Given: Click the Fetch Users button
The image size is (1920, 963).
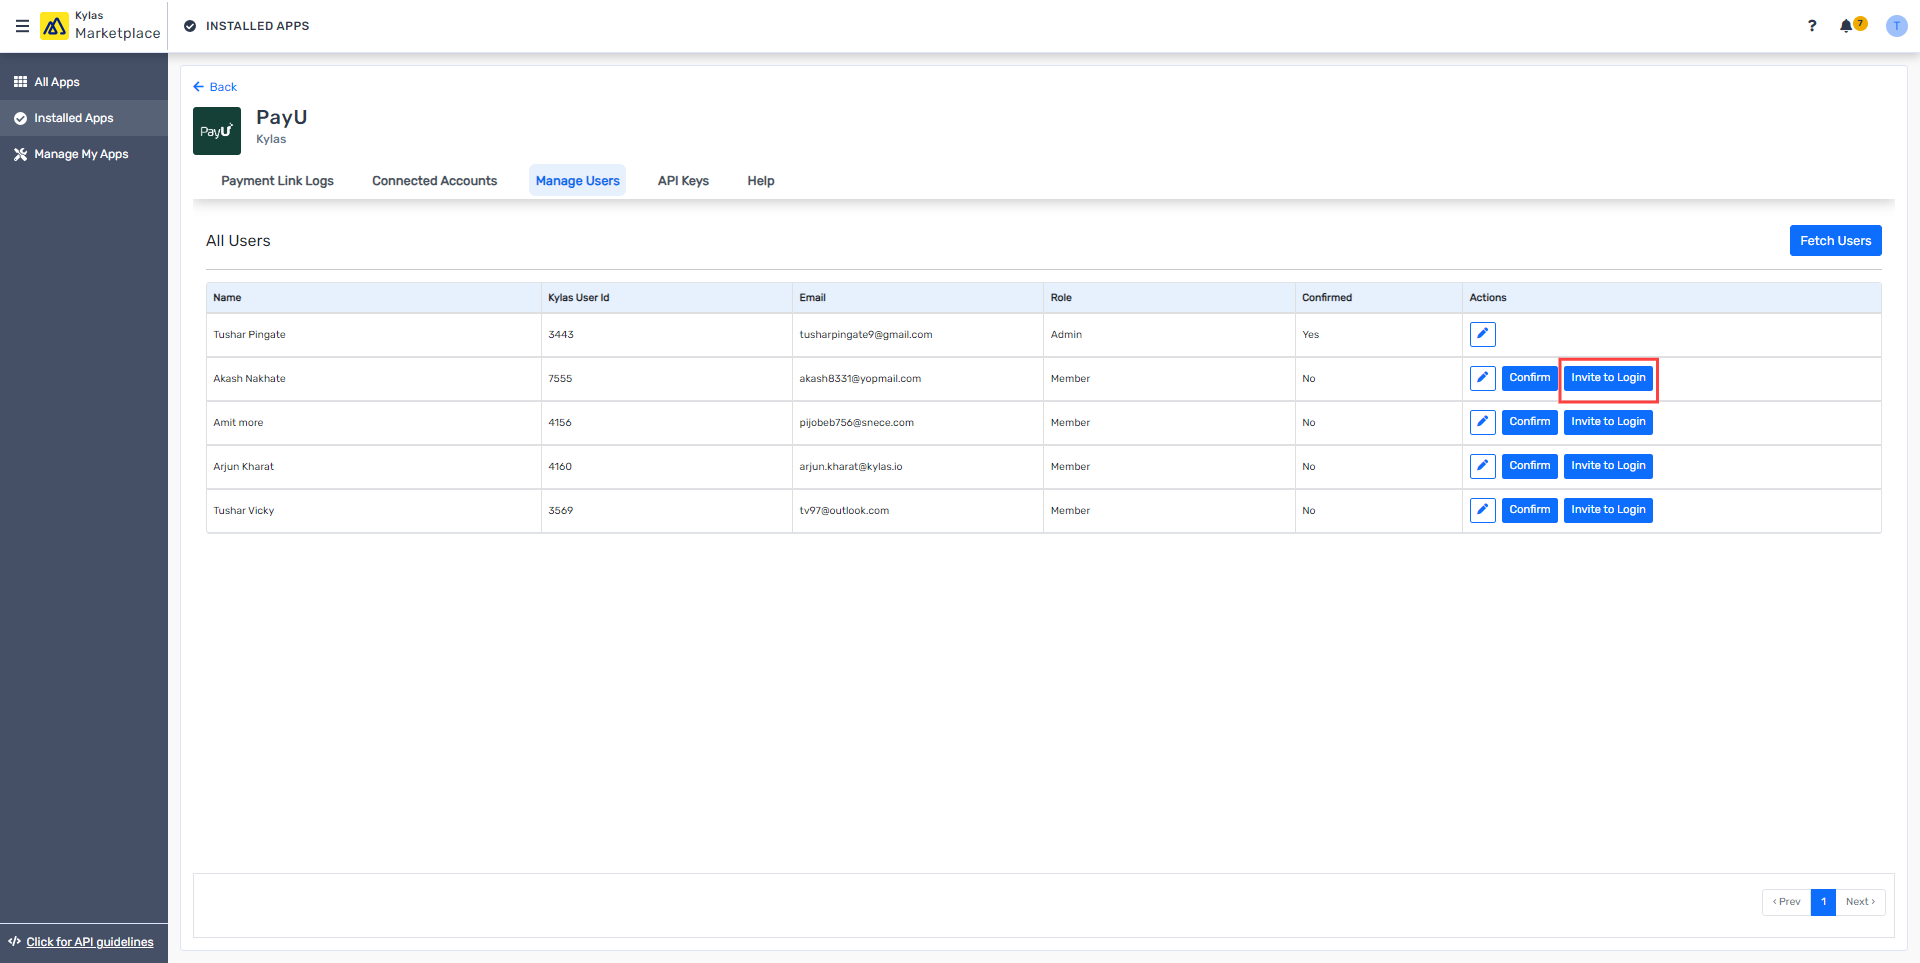Looking at the screenshot, I should click(1835, 241).
